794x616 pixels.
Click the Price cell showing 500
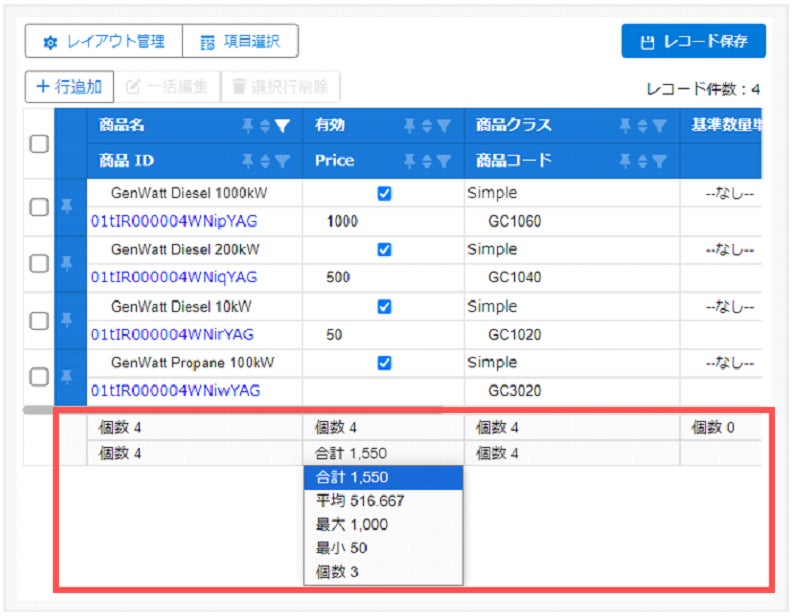pos(383,277)
